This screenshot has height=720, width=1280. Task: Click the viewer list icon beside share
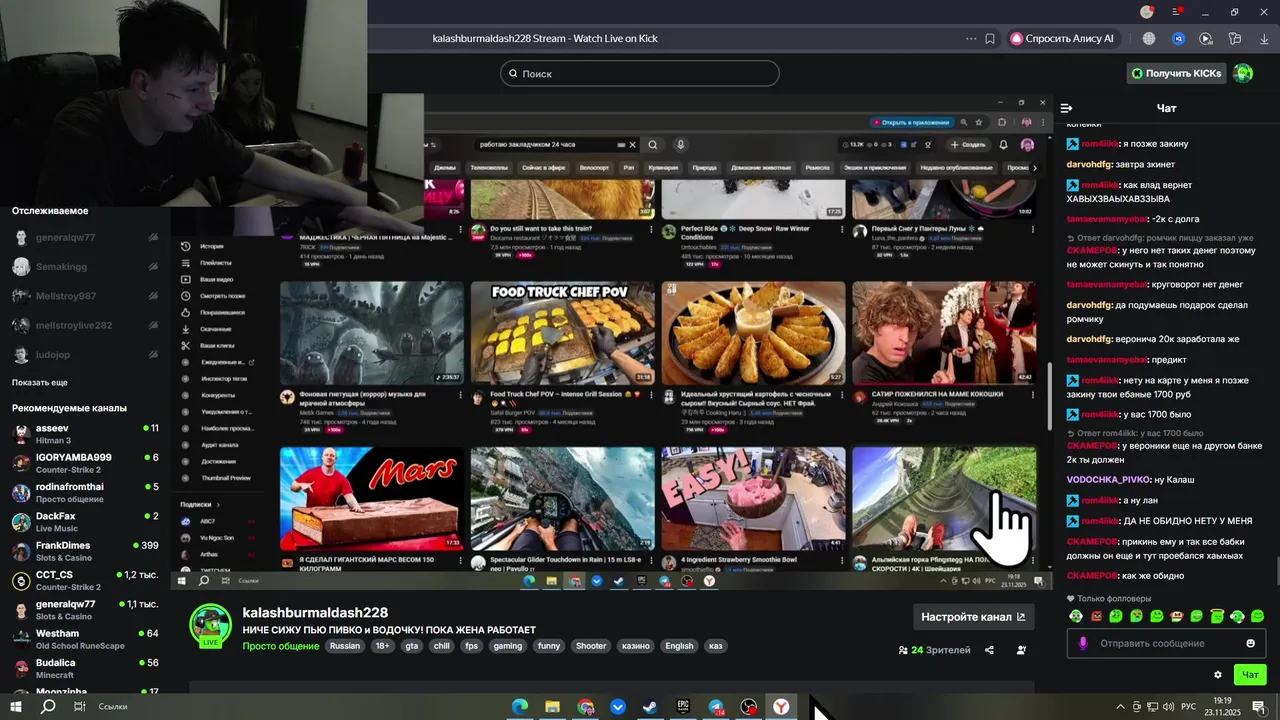point(1021,650)
